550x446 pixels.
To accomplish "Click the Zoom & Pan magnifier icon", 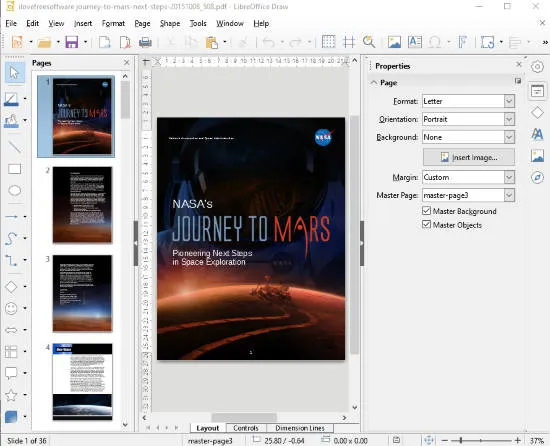I will 369,42.
